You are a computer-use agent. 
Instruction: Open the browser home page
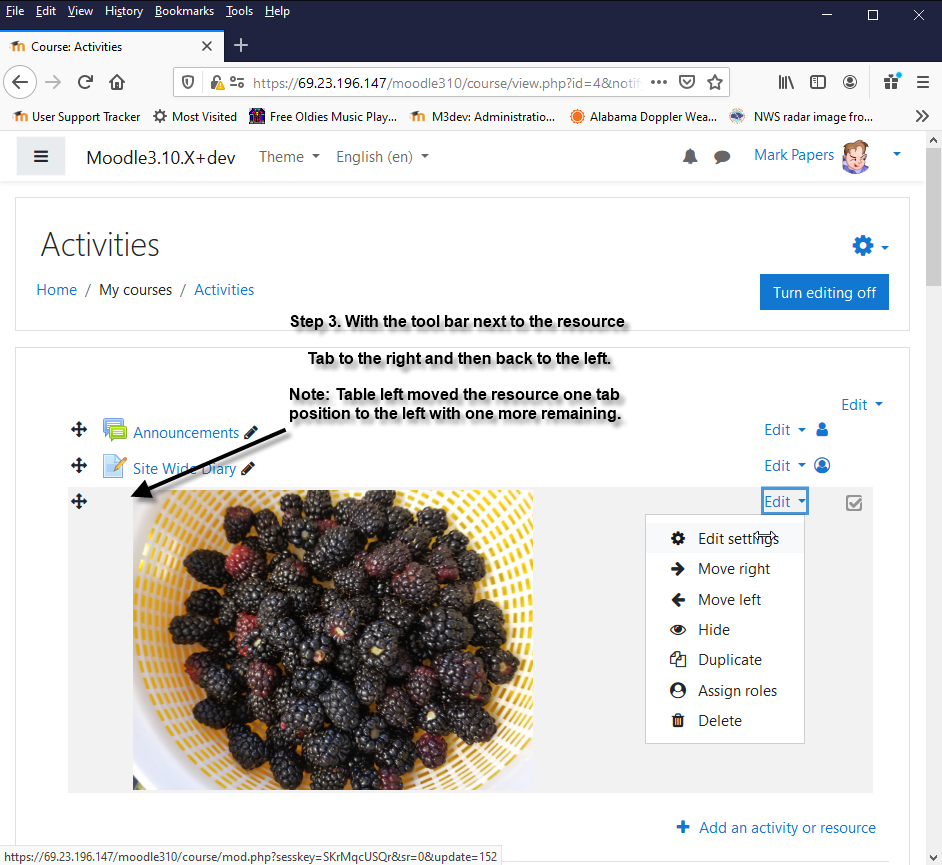[x=117, y=82]
